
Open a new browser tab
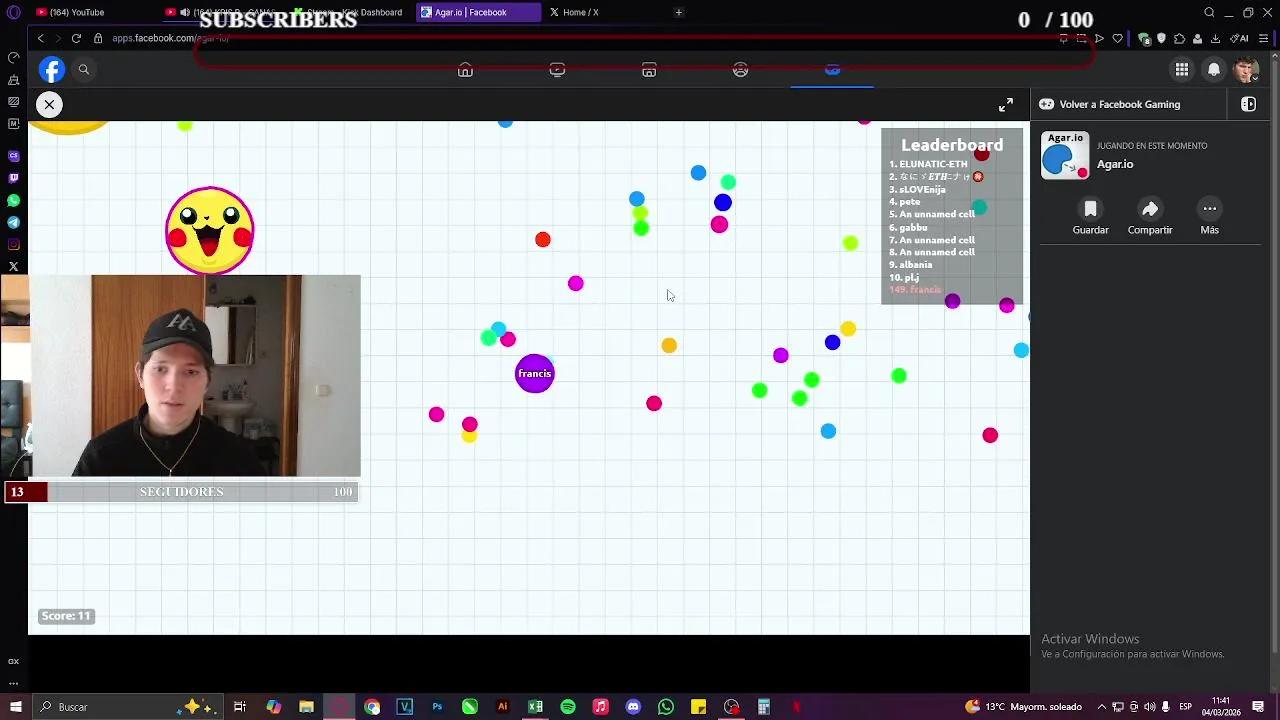pos(678,12)
